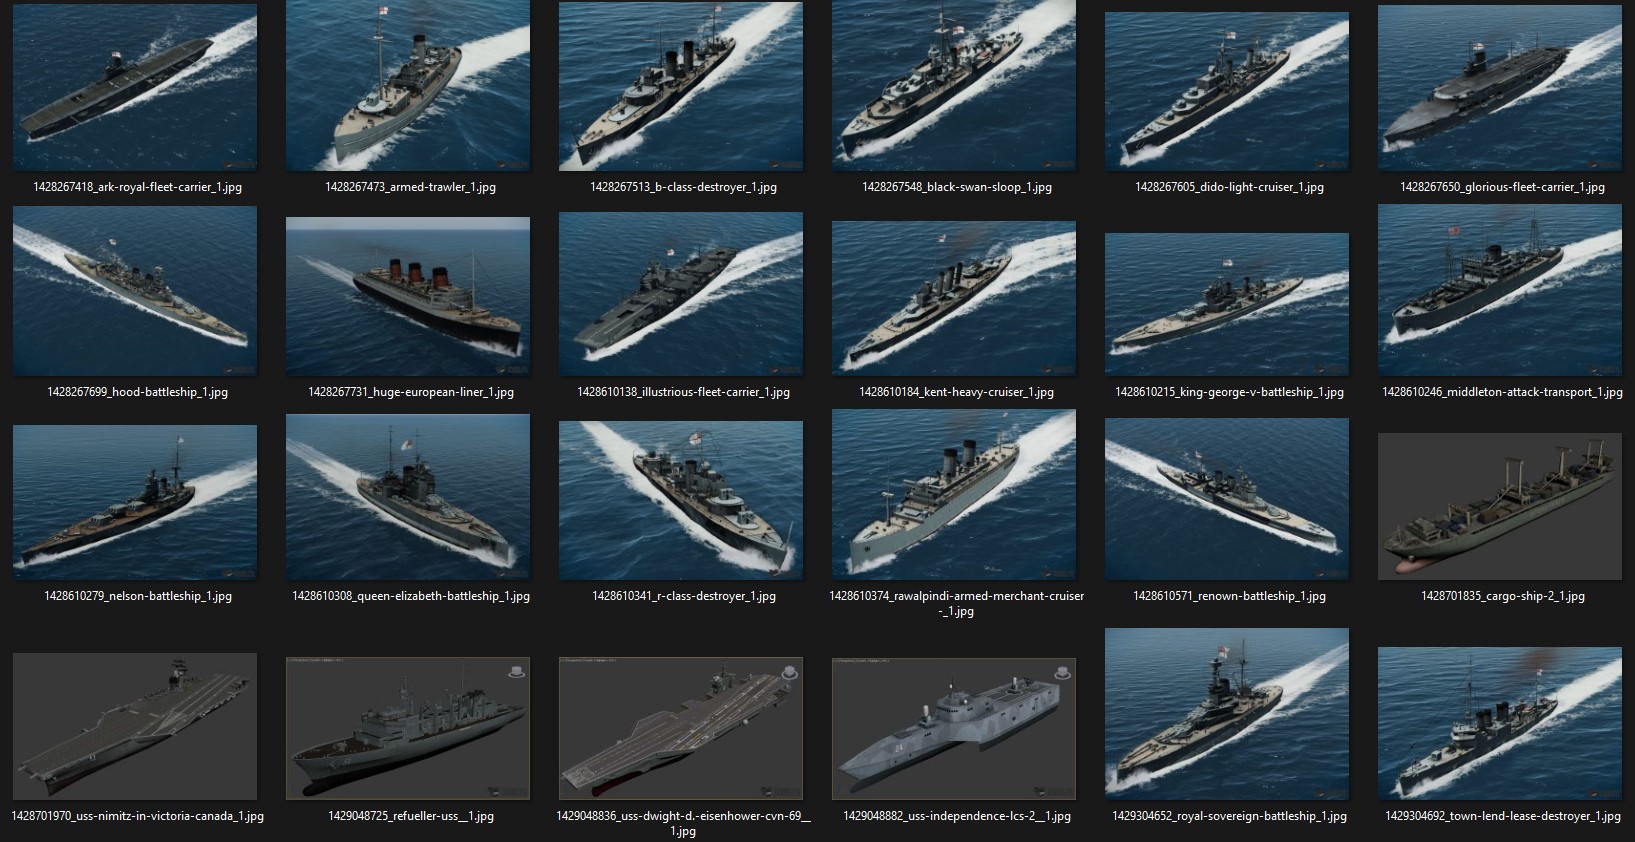1635x842 pixels.
Task: Select the hood-battleship thumbnail
Action: [x=135, y=292]
